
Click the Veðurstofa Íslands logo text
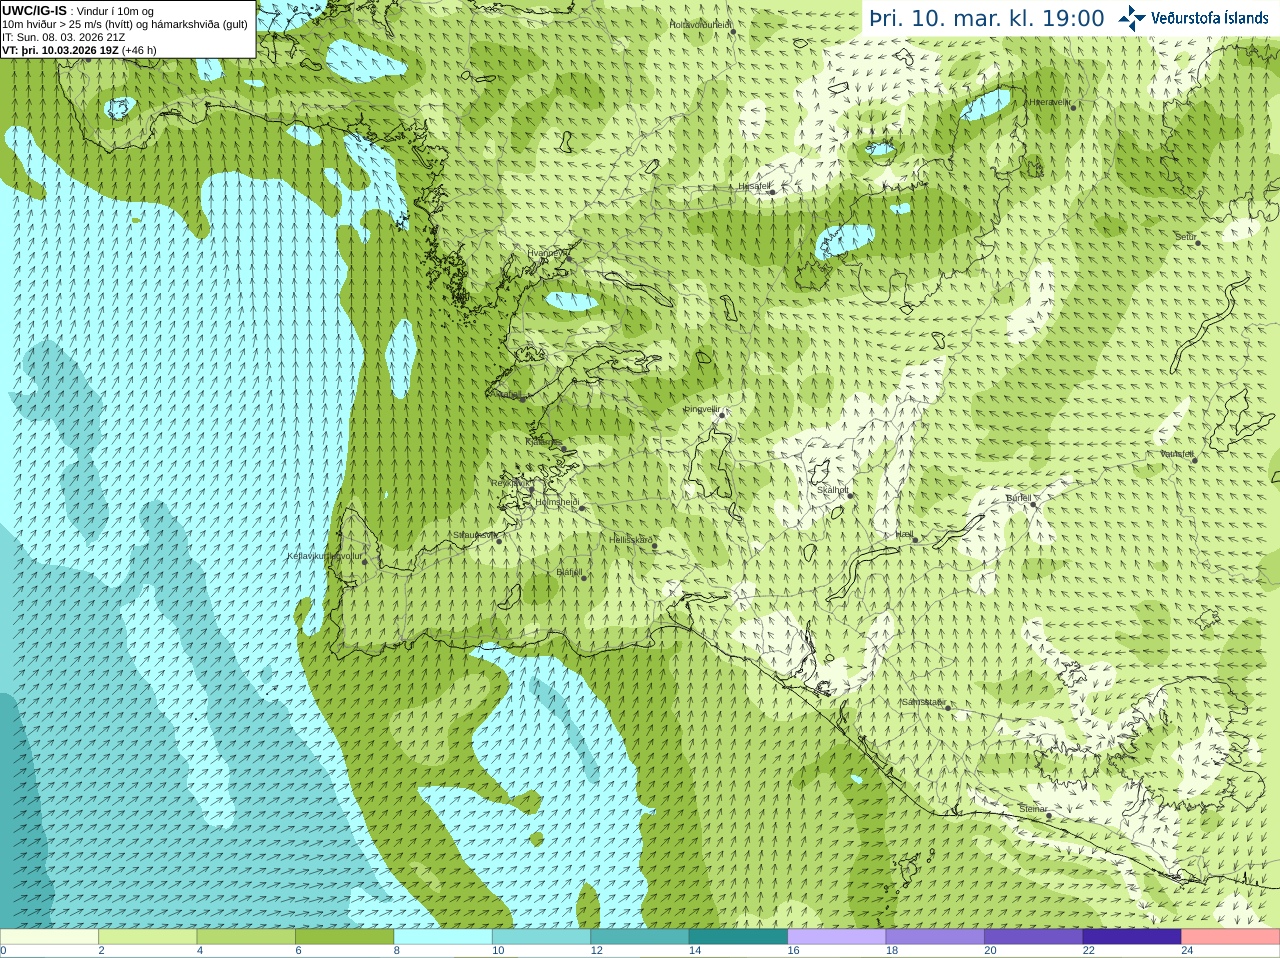[x=1210, y=18]
